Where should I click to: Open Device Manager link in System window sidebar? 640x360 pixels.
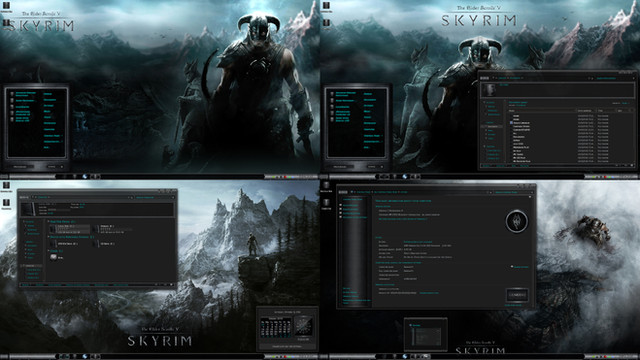[x=351, y=205]
